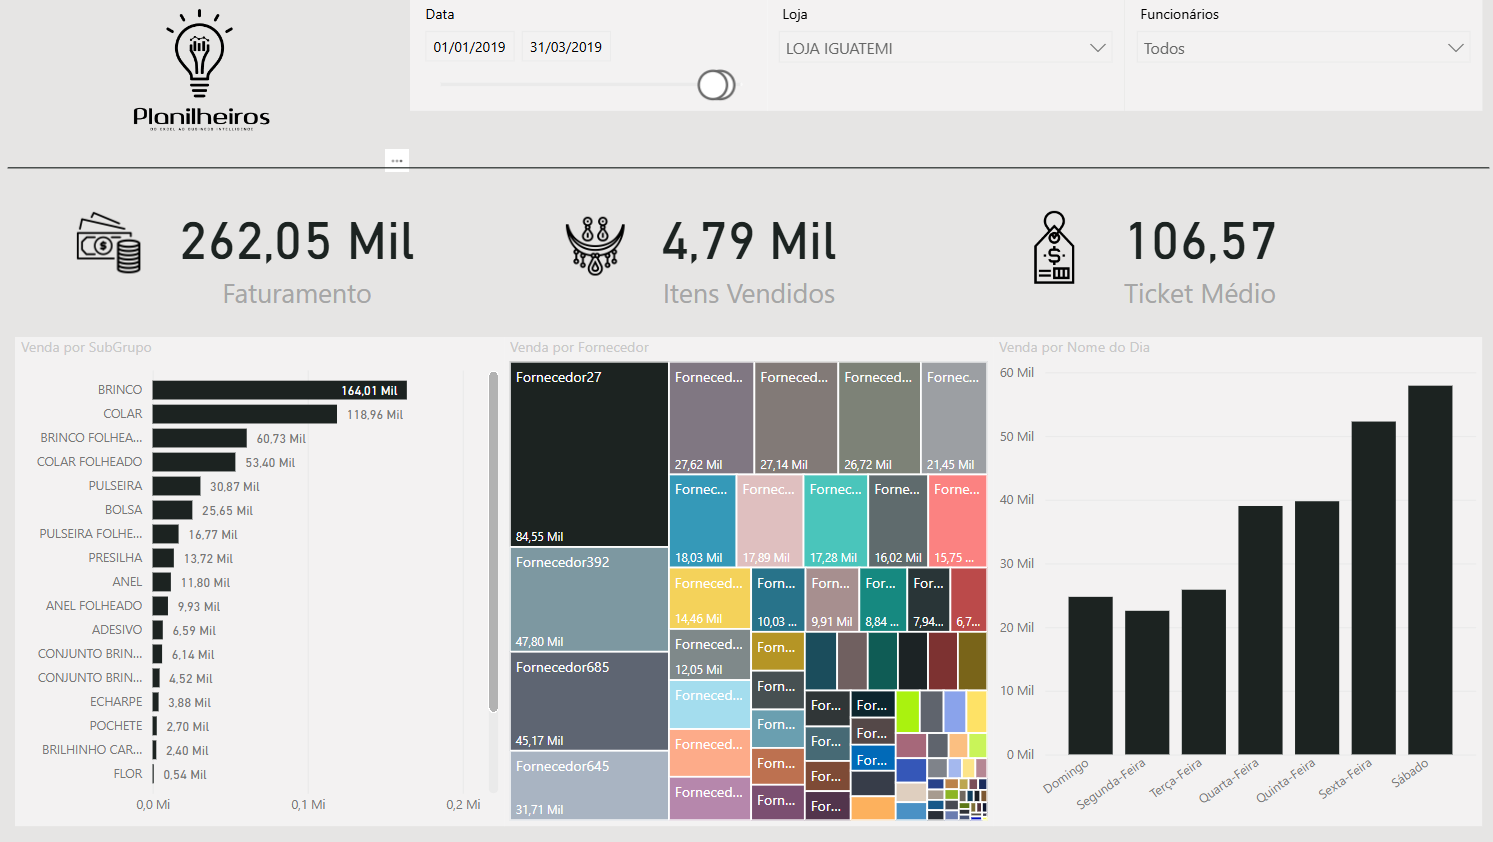Click the jewelry necklace Itens Vendidos icon
The width and height of the screenshot is (1493, 842).
coord(595,245)
